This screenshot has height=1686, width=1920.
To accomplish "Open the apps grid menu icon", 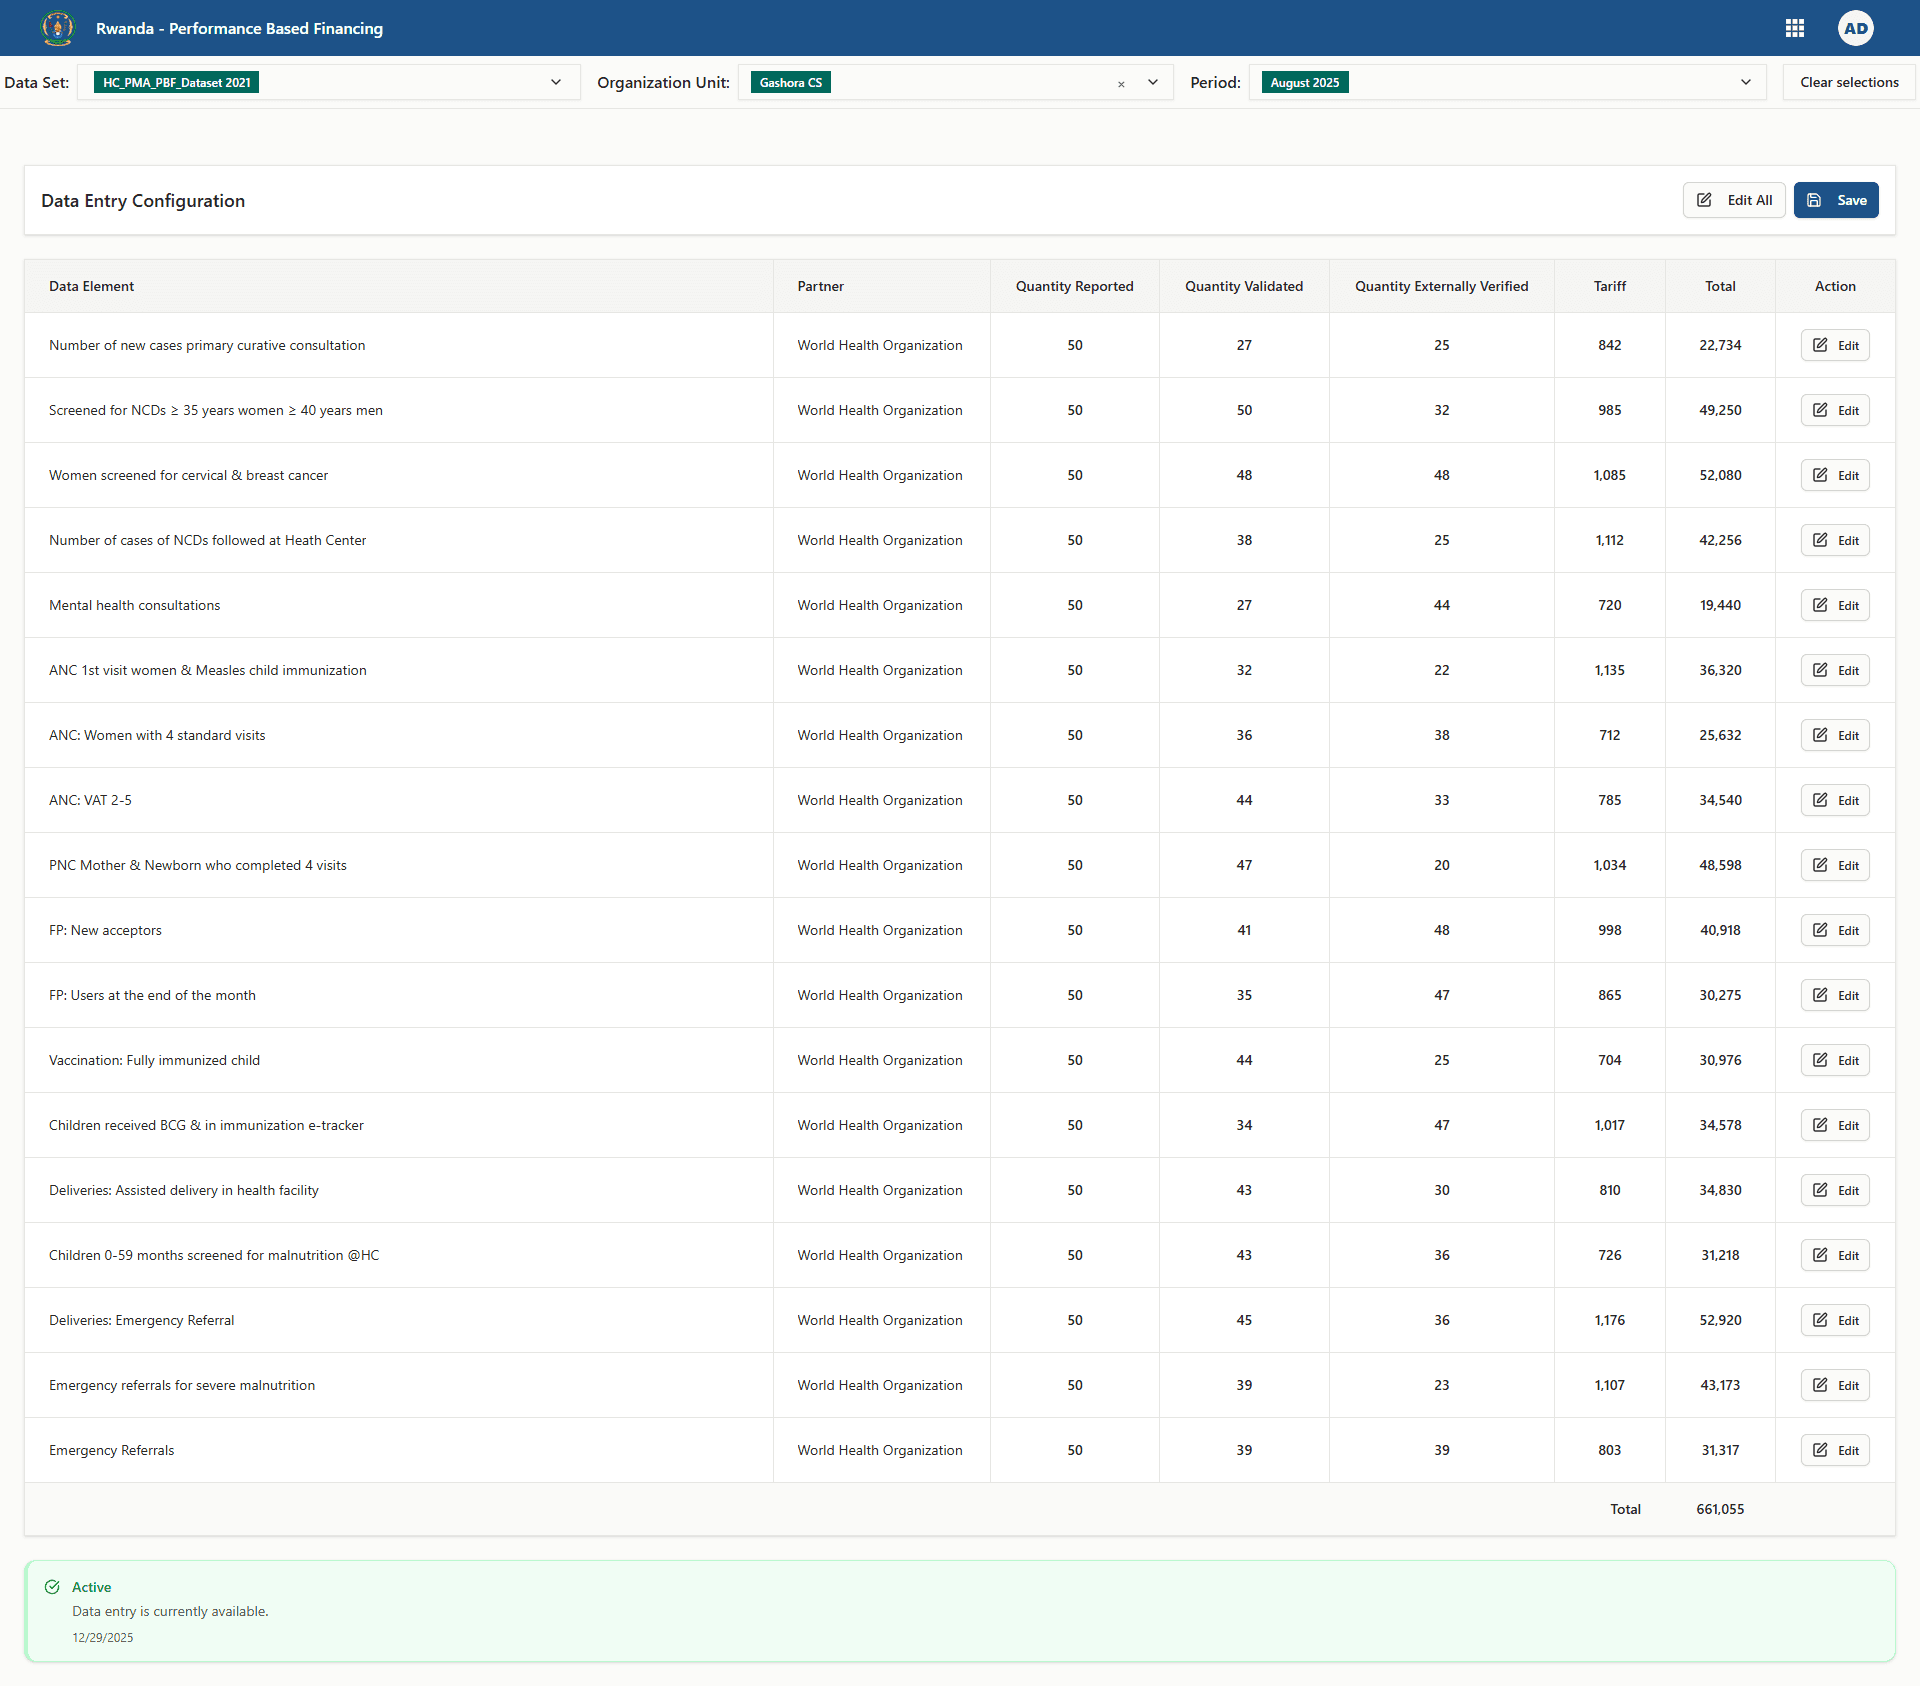I will (x=1794, y=28).
